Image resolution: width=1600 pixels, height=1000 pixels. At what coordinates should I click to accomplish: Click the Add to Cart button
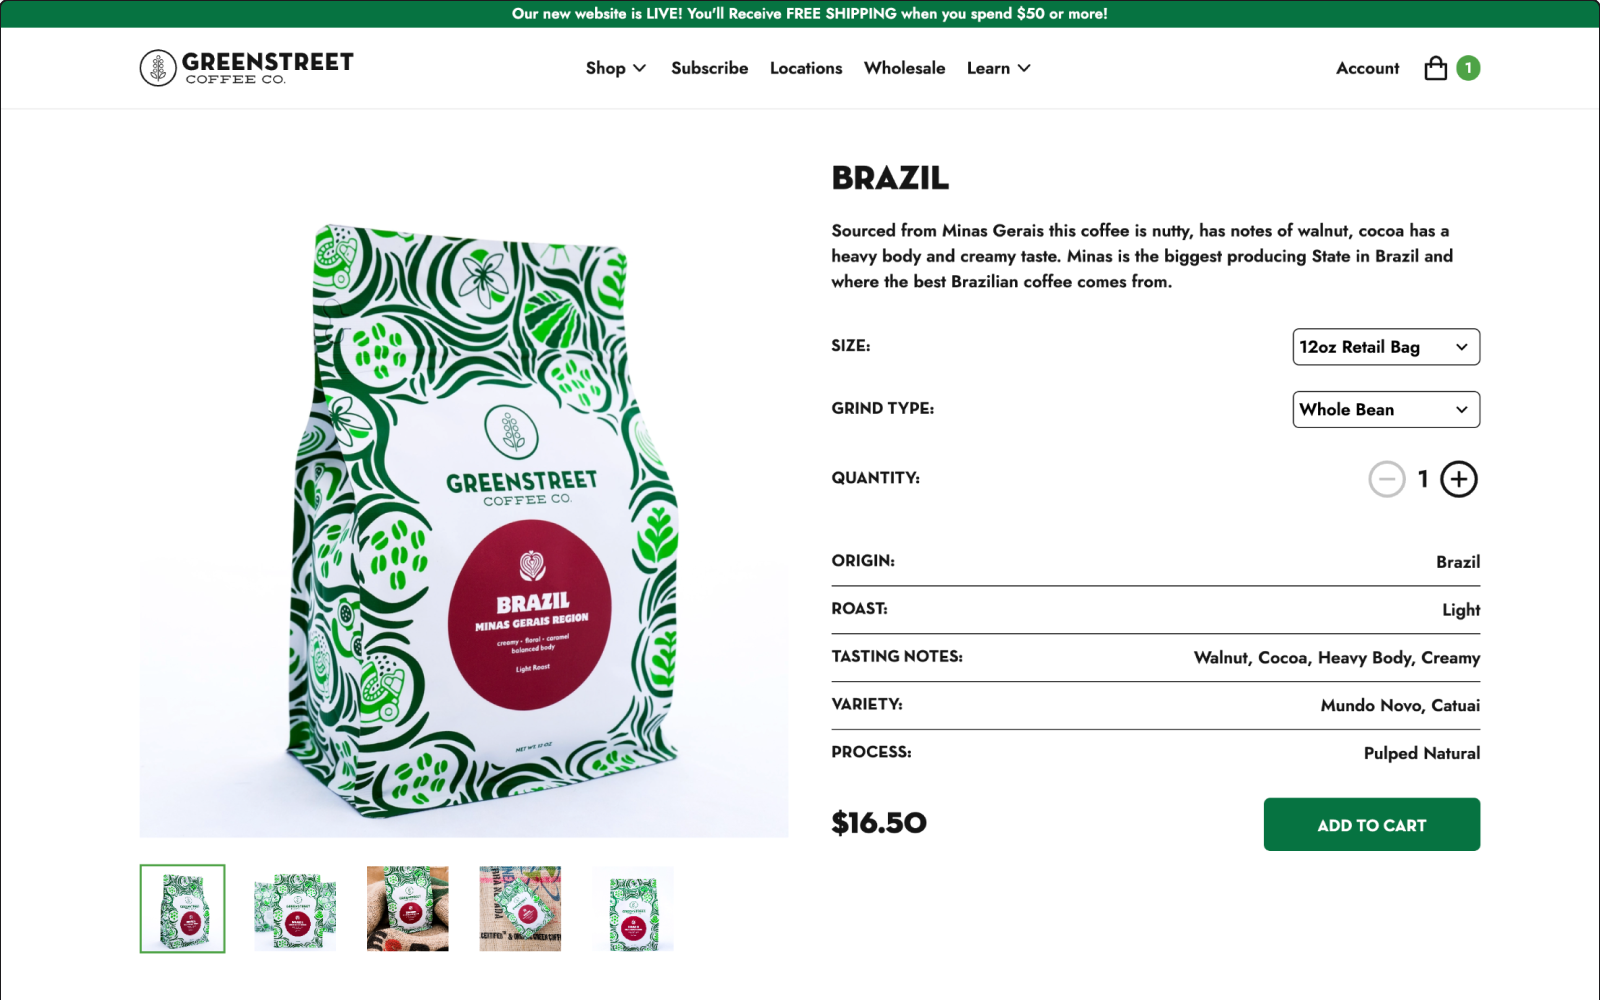(1372, 824)
